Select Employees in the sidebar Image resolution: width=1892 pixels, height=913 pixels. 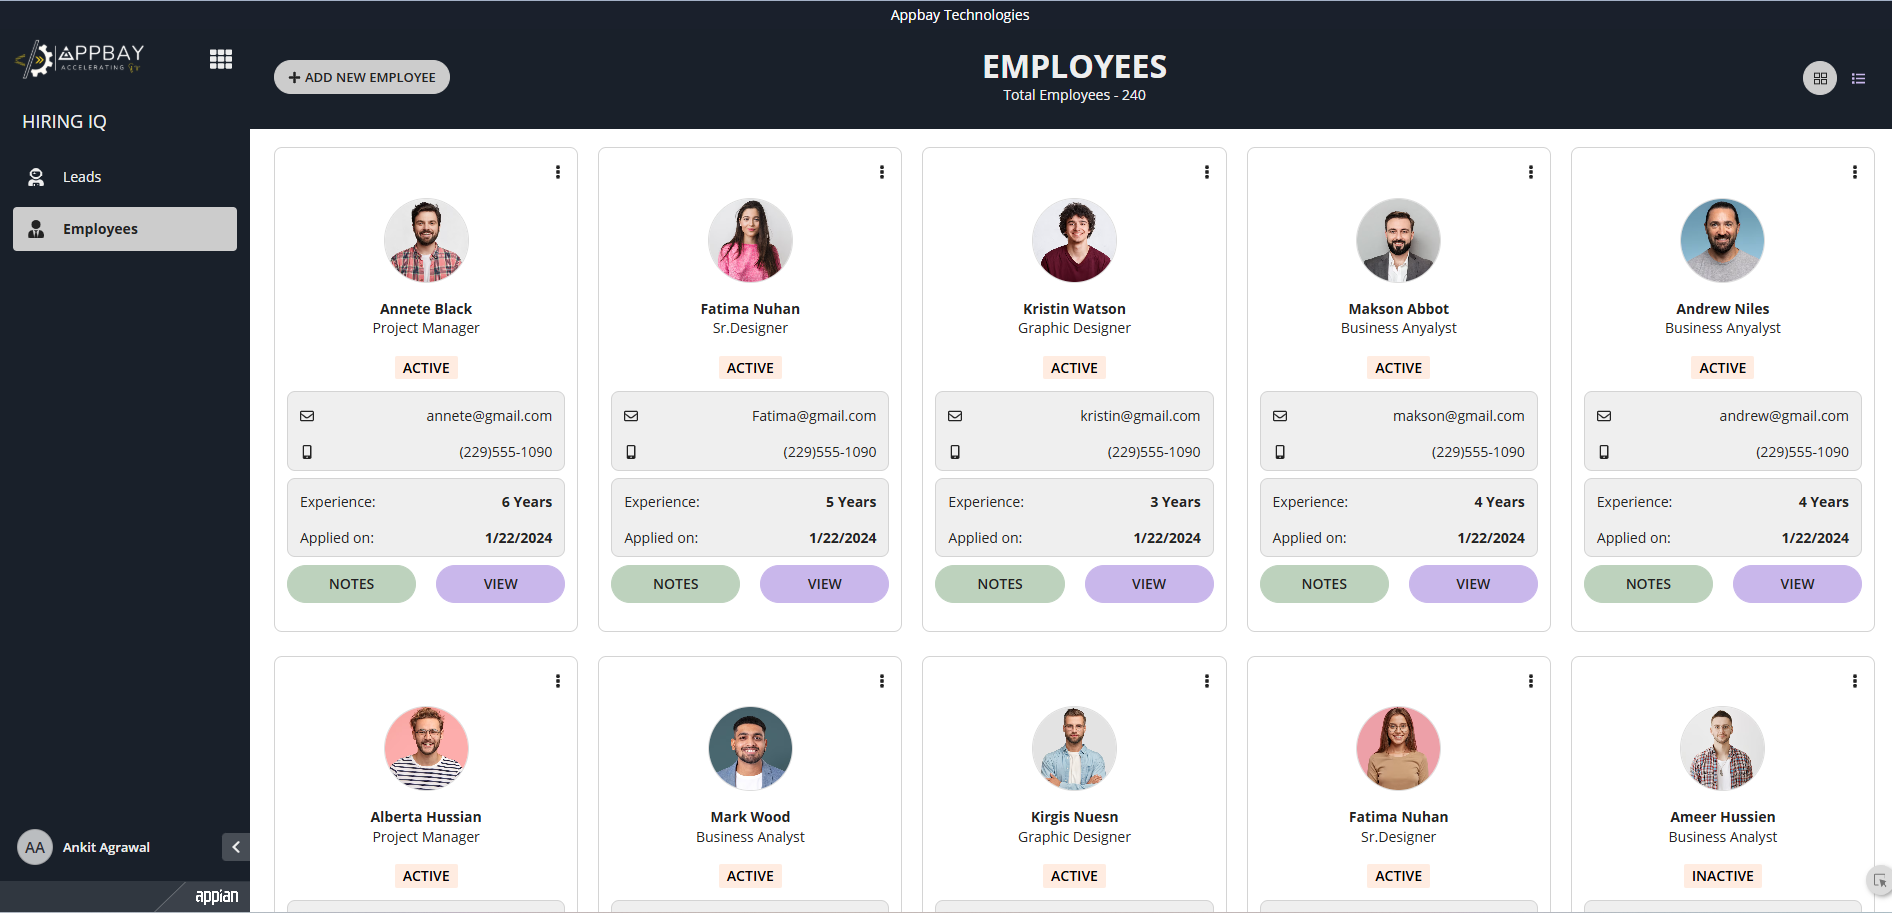pos(125,229)
